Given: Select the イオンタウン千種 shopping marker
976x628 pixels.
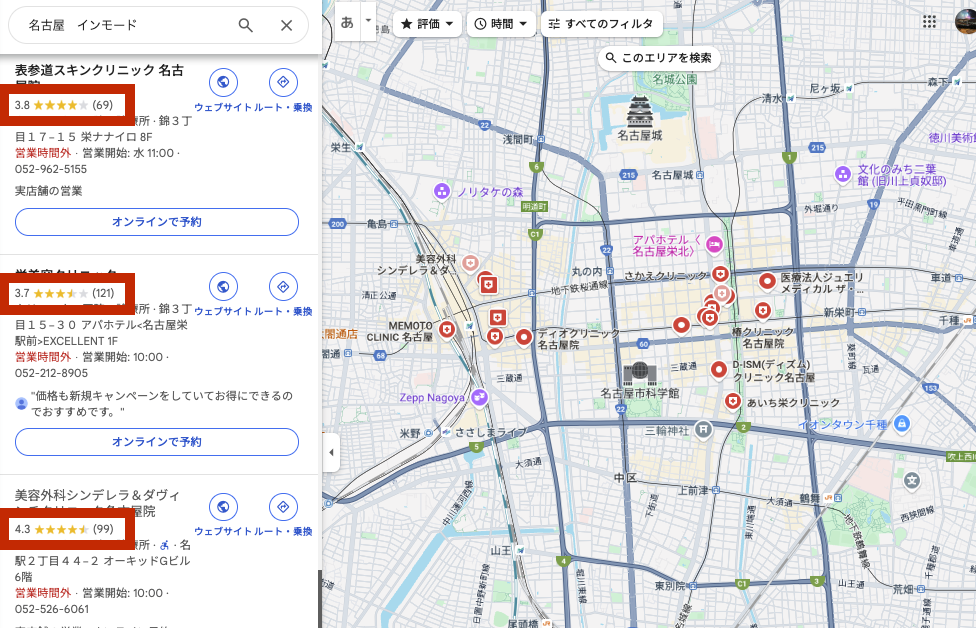Looking at the screenshot, I should [x=901, y=424].
